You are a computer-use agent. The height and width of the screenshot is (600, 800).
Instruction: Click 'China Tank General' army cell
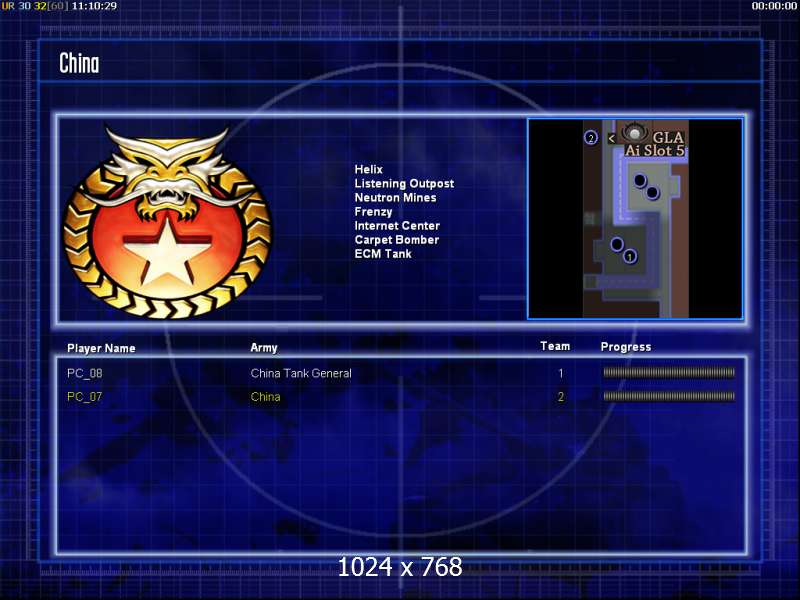[301, 373]
